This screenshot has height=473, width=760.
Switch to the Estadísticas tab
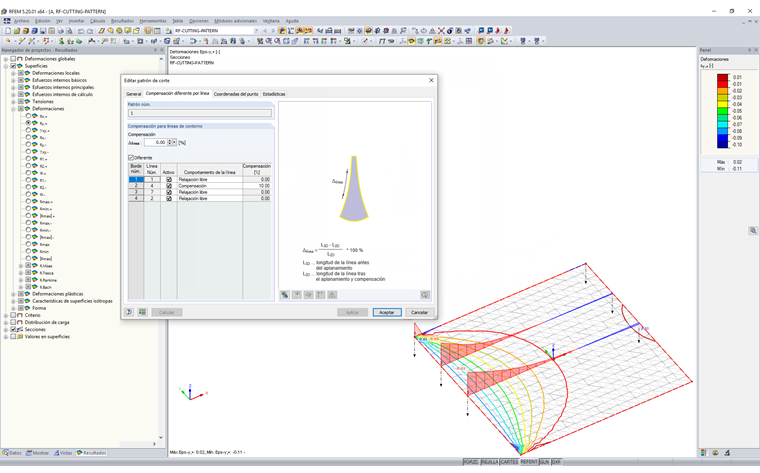274,94
